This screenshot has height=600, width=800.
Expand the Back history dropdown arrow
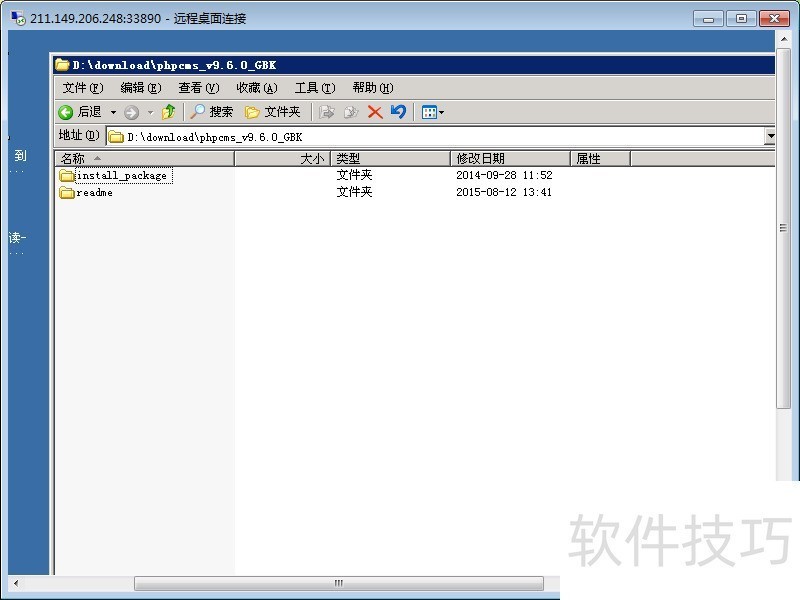113,112
